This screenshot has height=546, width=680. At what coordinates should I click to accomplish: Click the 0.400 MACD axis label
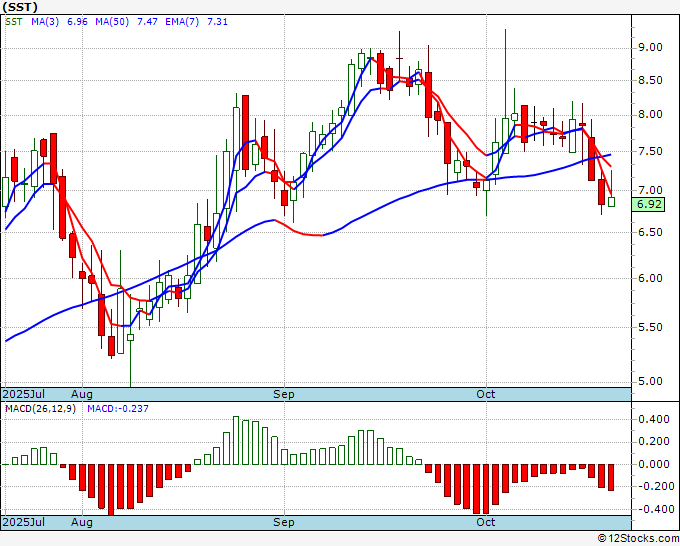[x=654, y=419]
